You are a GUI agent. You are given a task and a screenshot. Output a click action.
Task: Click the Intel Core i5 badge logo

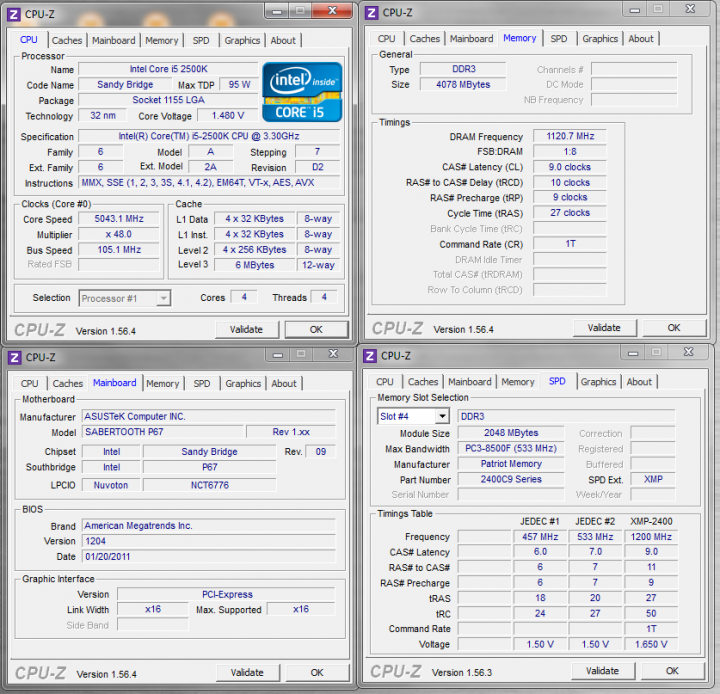click(302, 92)
